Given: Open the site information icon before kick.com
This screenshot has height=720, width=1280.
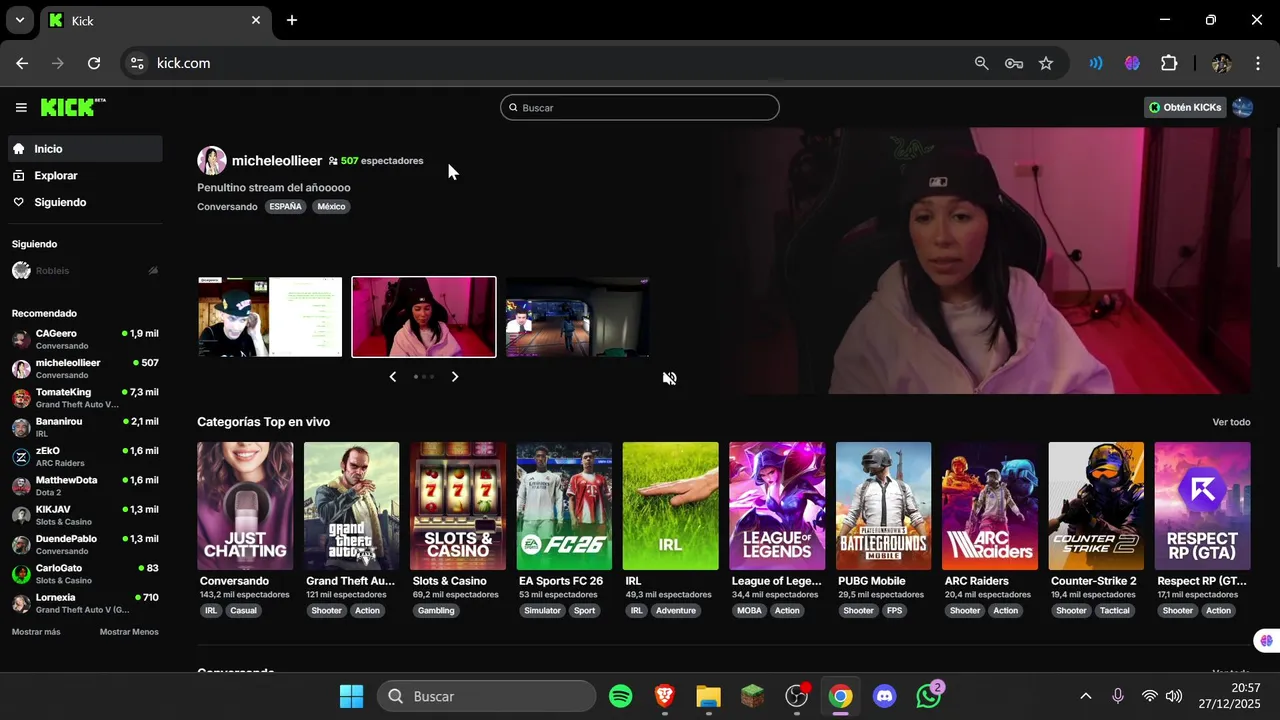Looking at the screenshot, I should pyautogui.click(x=138, y=63).
